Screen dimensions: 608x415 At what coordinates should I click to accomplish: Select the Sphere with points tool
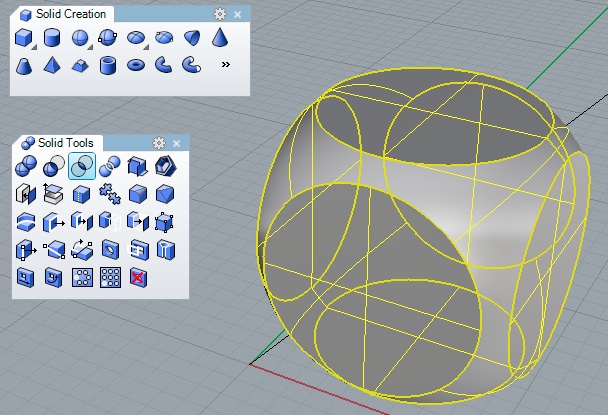coord(107,38)
